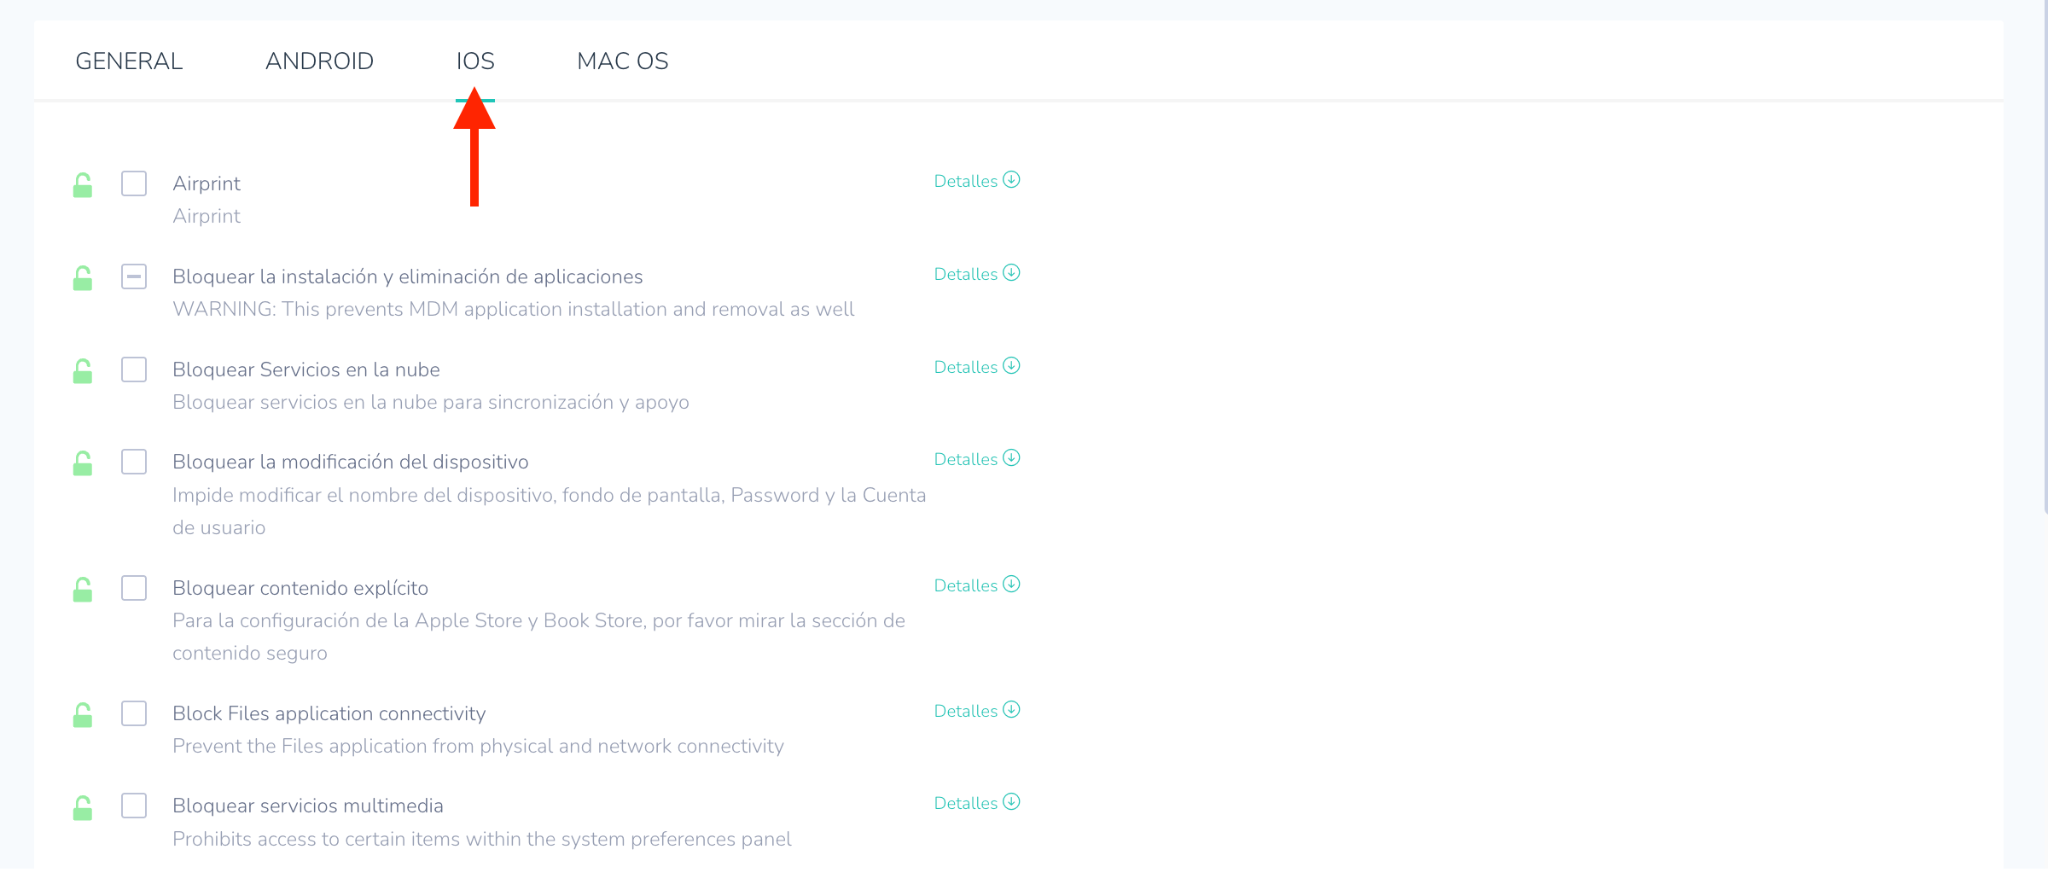Viewport: 2048px width, 869px height.
Task: Click lock icon next to Block Files application connectivity
Action: tap(83, 714)
